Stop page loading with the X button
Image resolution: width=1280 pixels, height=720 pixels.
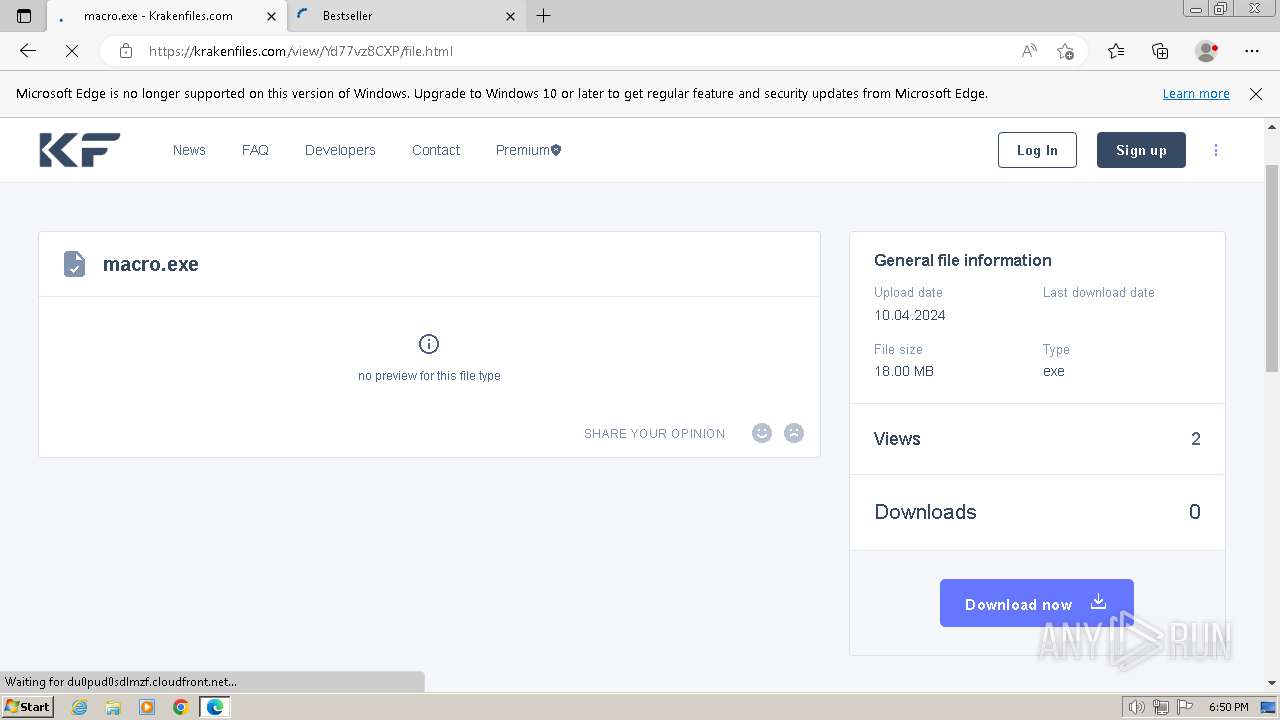tap(72, 51)
